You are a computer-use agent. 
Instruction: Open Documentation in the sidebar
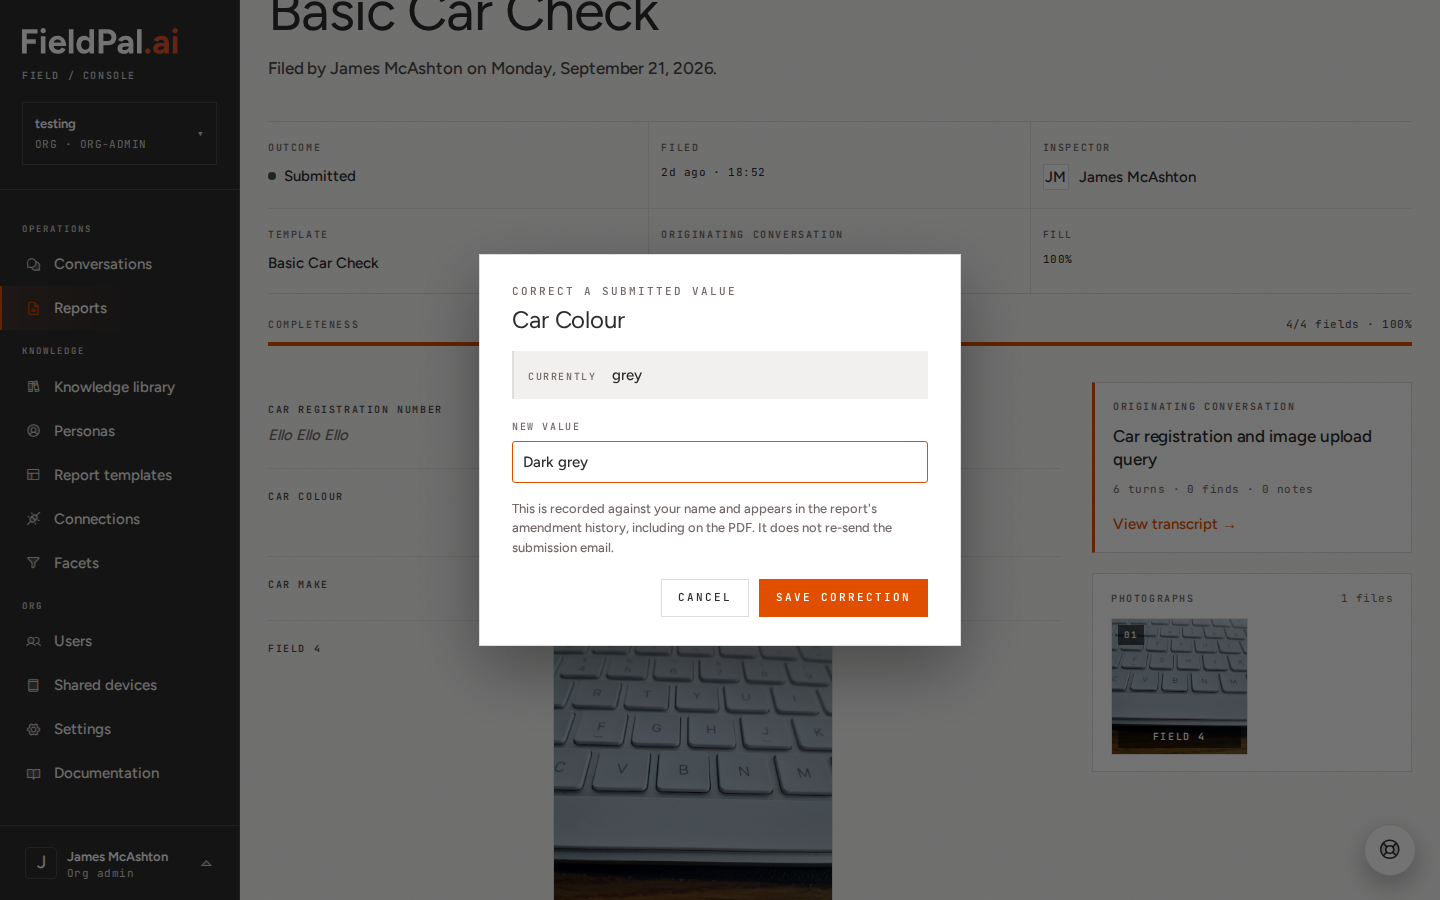[x=119, y=773]
